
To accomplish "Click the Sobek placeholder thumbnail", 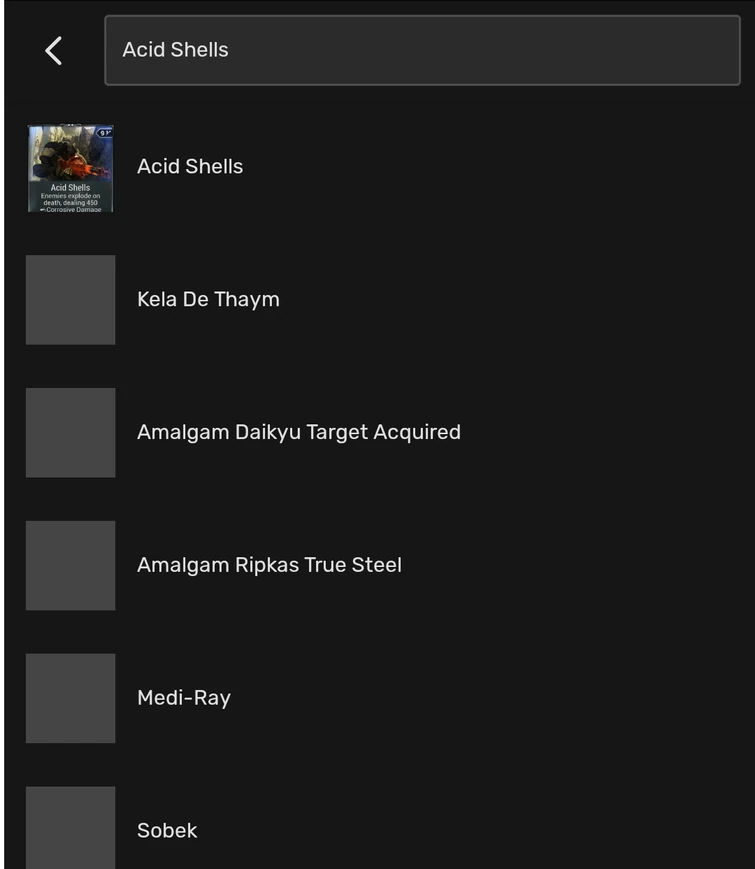I will pyautogui.click(x=70, y=828).
